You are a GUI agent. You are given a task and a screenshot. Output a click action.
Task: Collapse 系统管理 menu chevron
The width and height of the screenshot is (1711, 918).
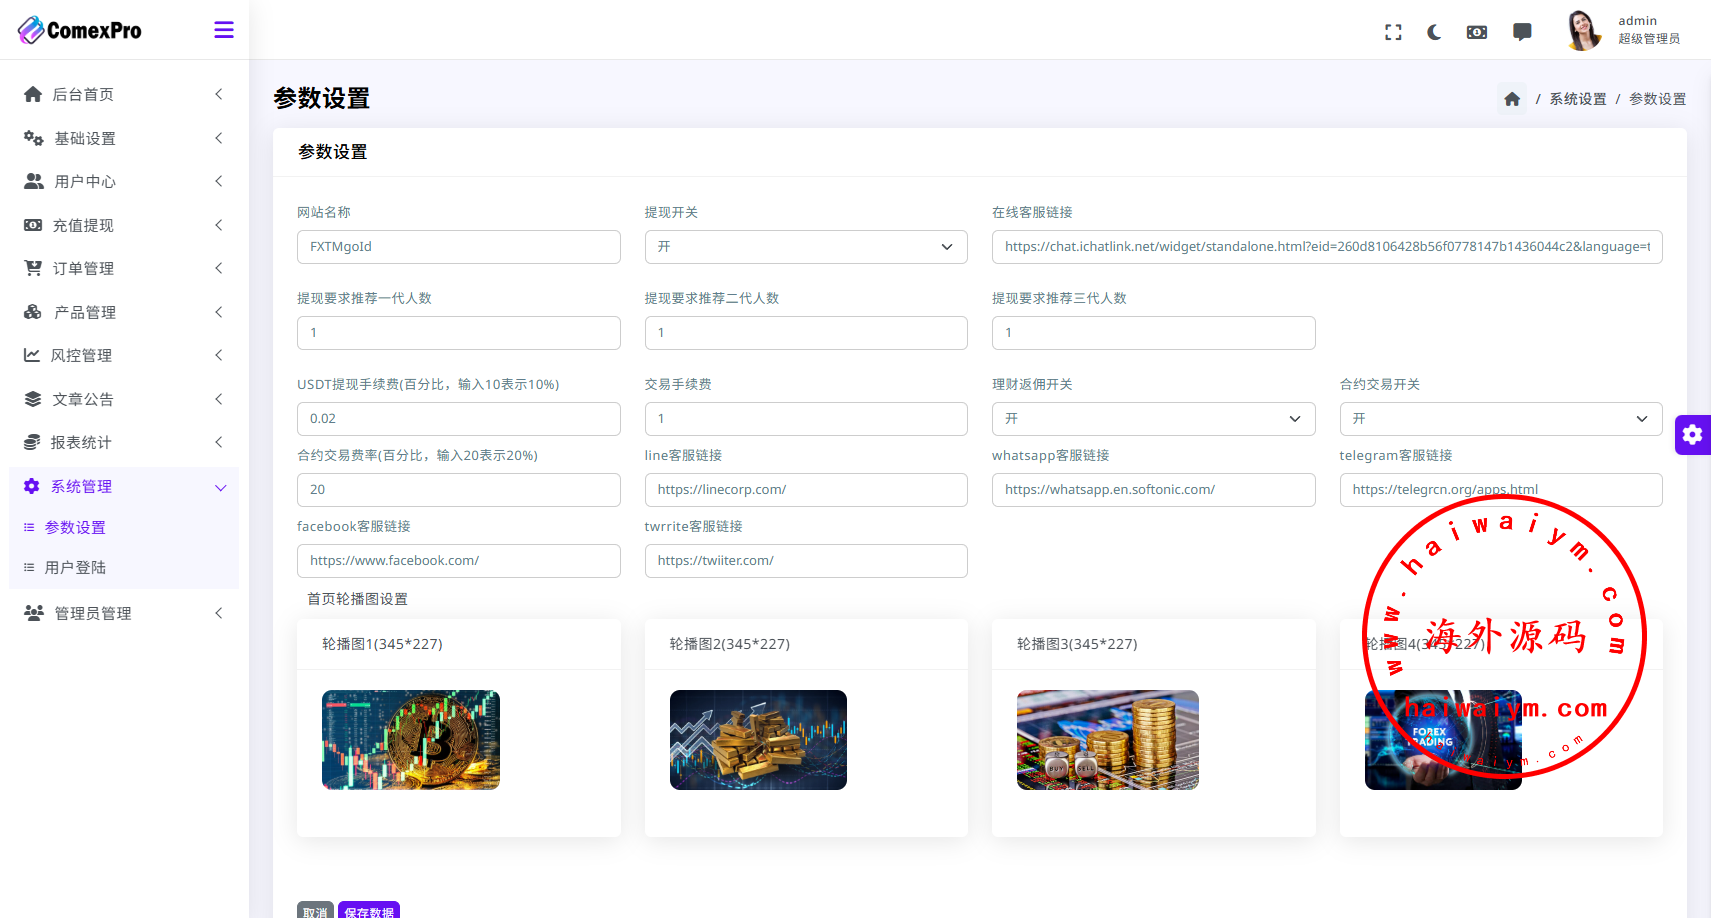coord(221,487)
